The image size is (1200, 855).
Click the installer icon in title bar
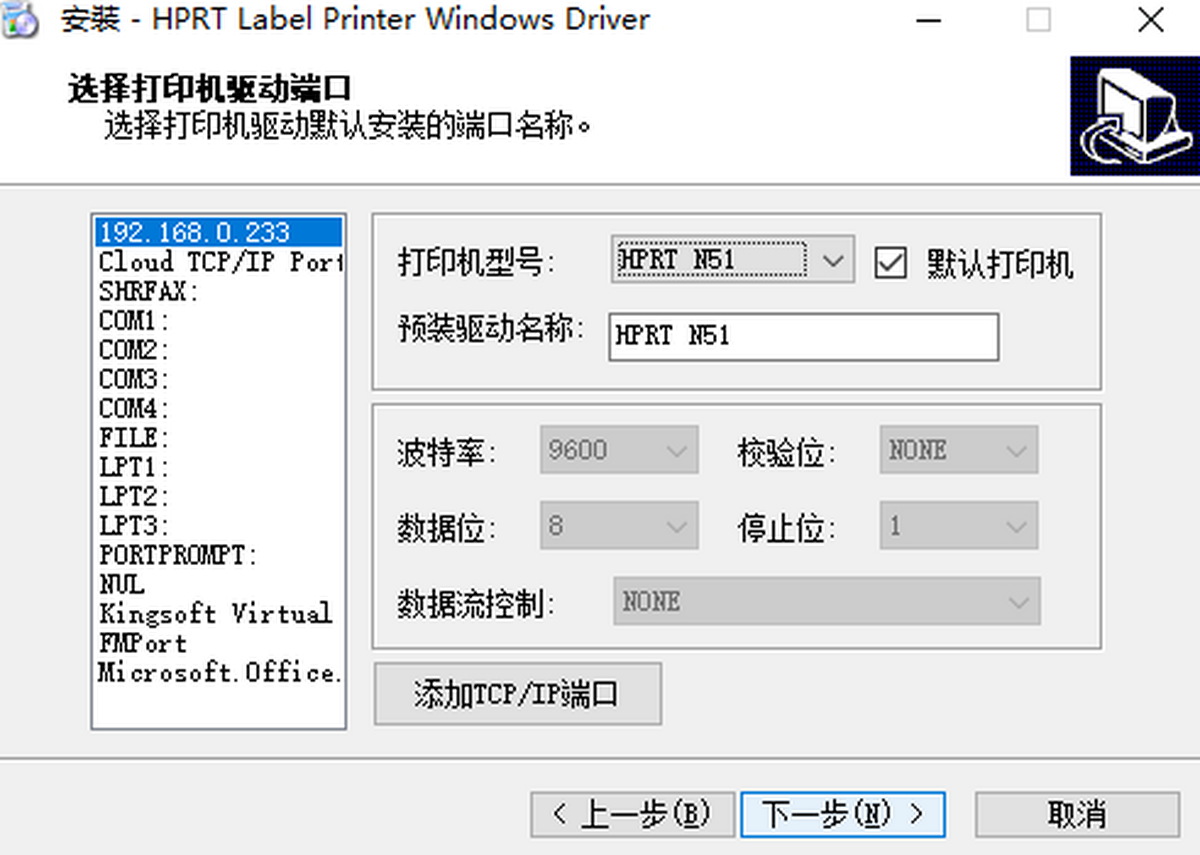[22, 20]
